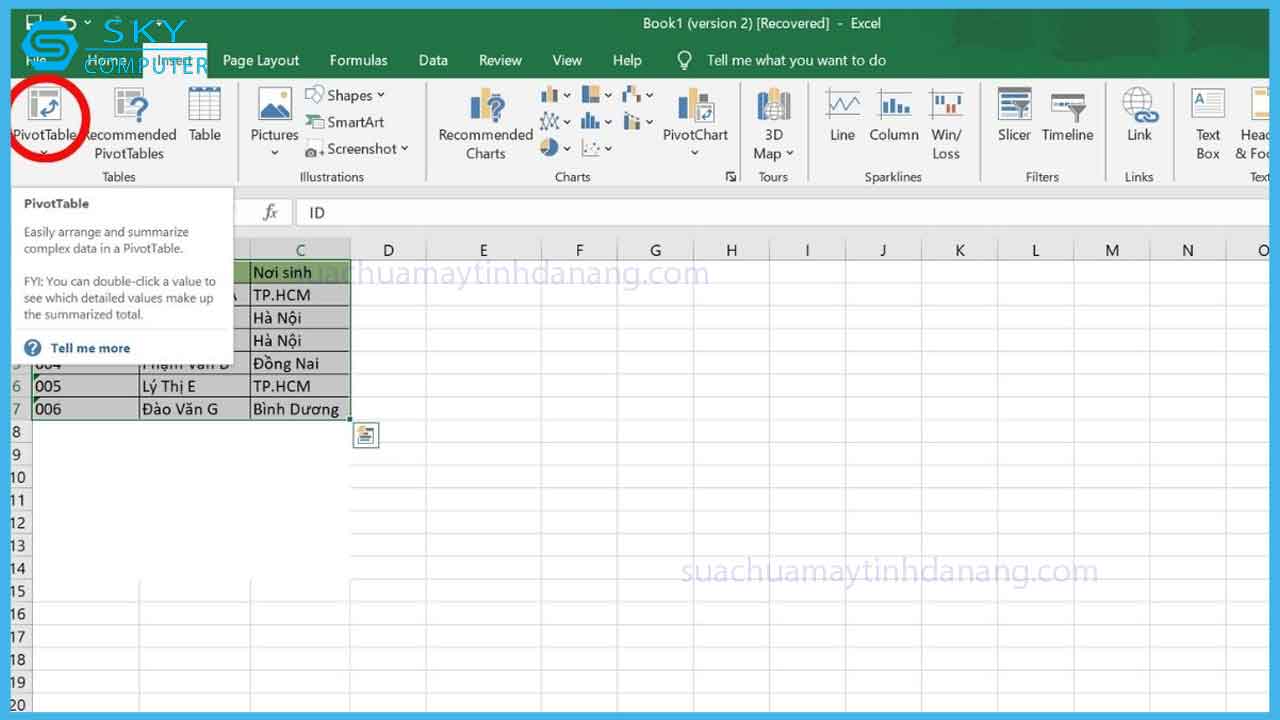Click the formula bar containing ID
The width and height of the screenshot is (1280, 720).
pyautogui.click(x=785, y=212)
